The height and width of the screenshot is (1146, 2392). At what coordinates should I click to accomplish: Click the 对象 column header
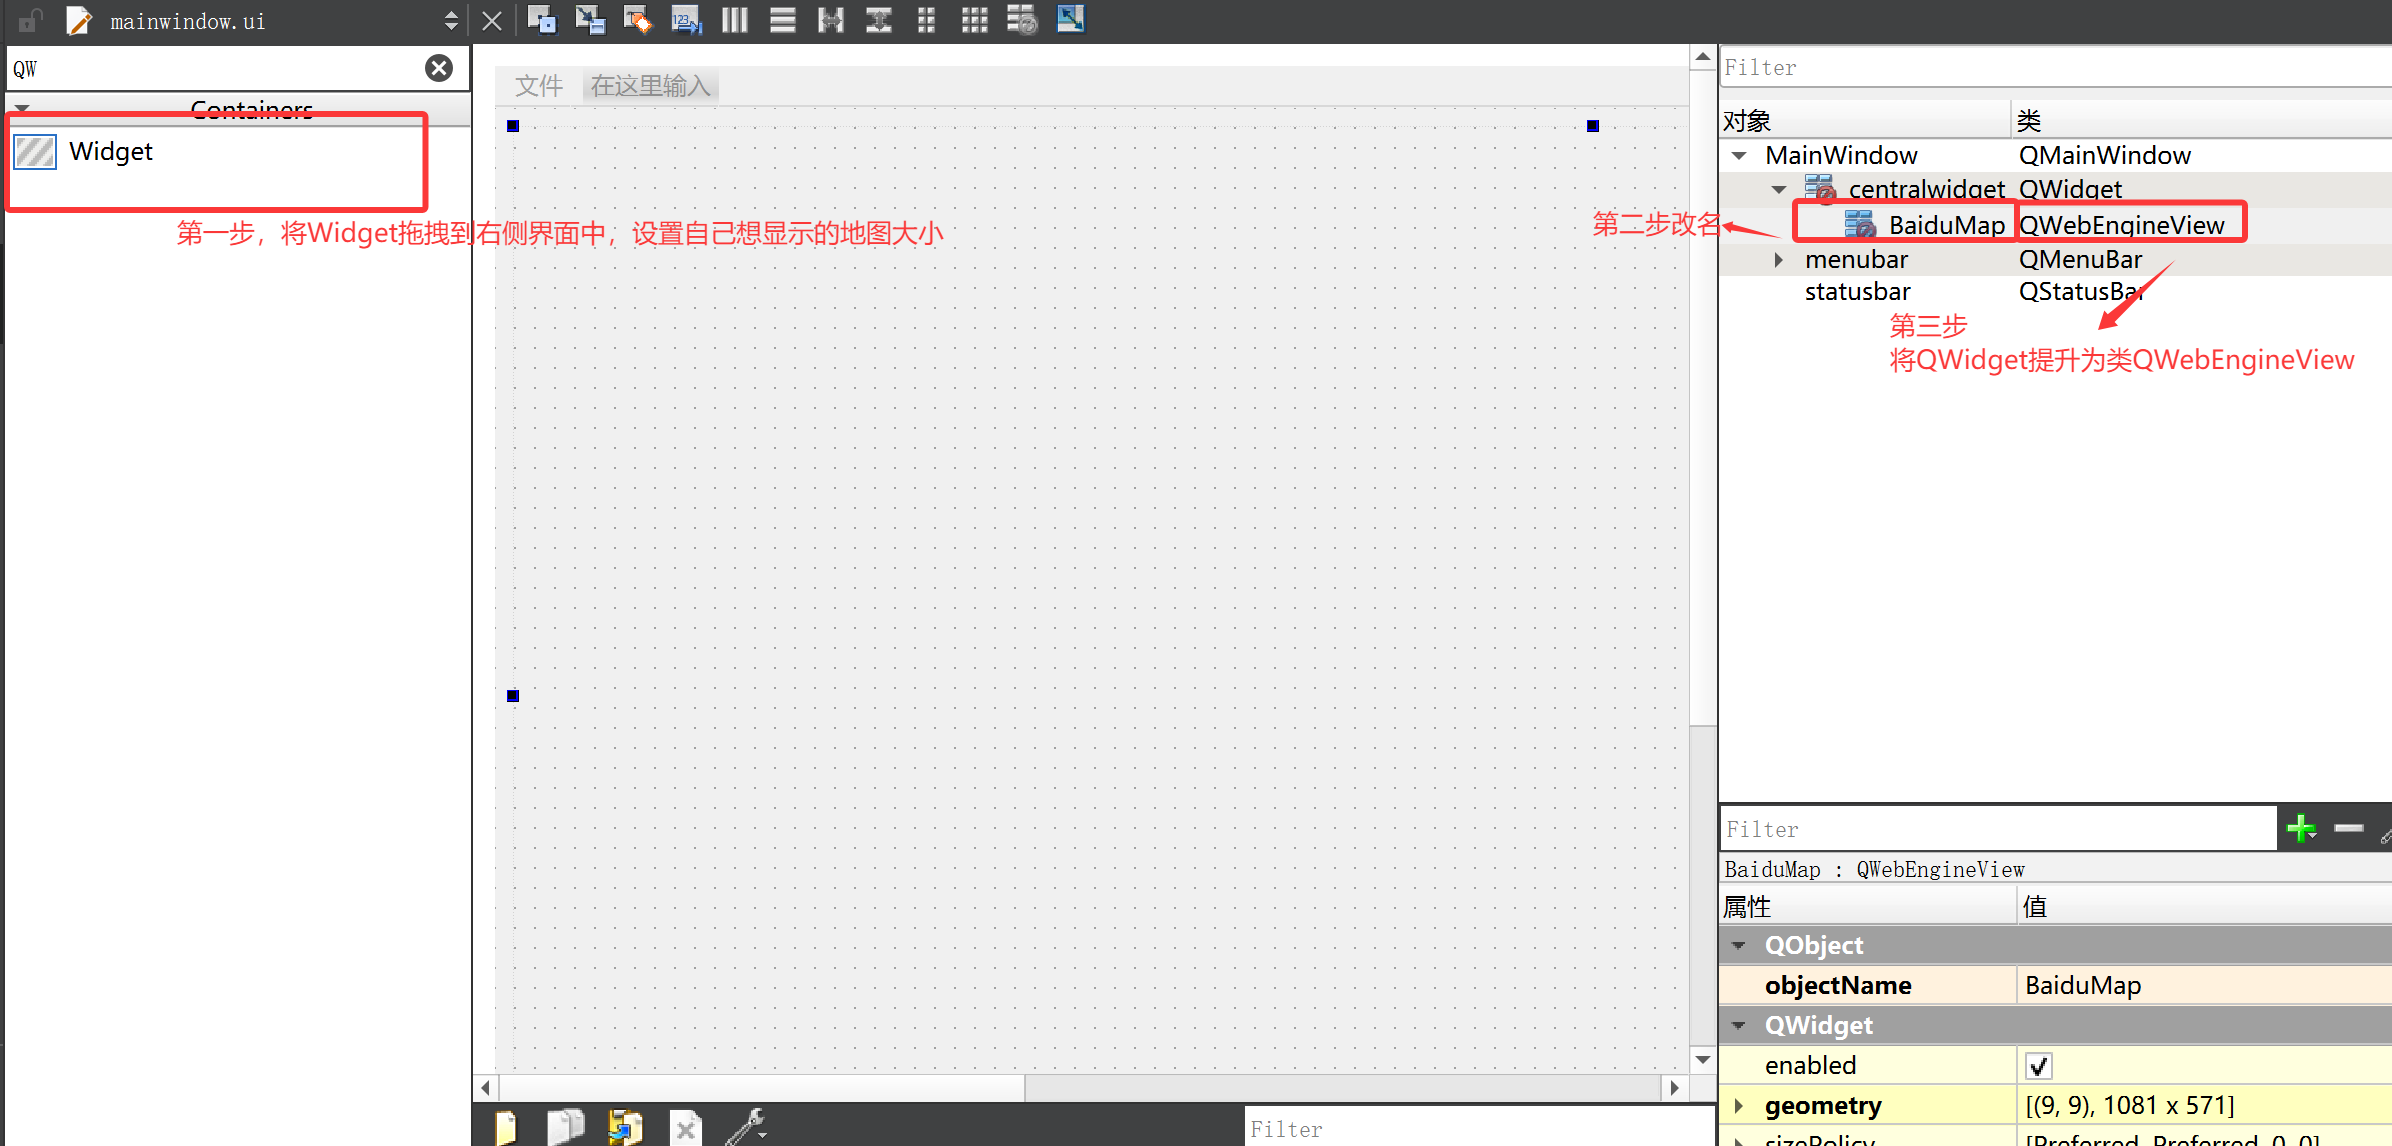pos(1865,121)
